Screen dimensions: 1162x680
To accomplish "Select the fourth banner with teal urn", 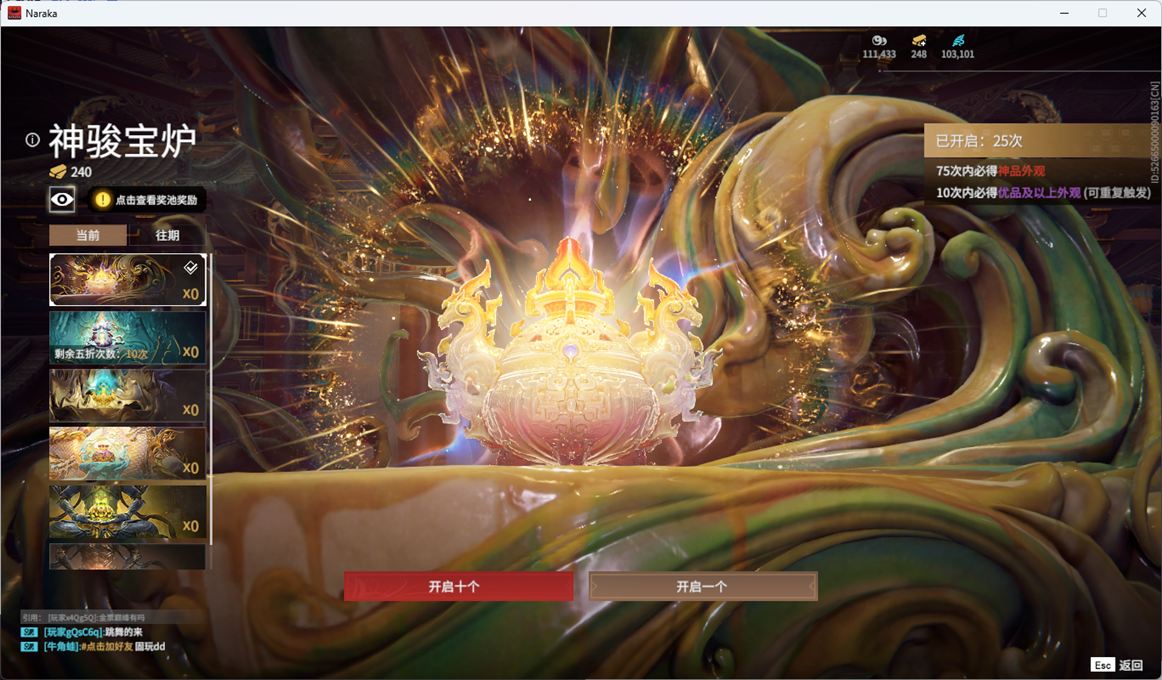I will 127,453.
